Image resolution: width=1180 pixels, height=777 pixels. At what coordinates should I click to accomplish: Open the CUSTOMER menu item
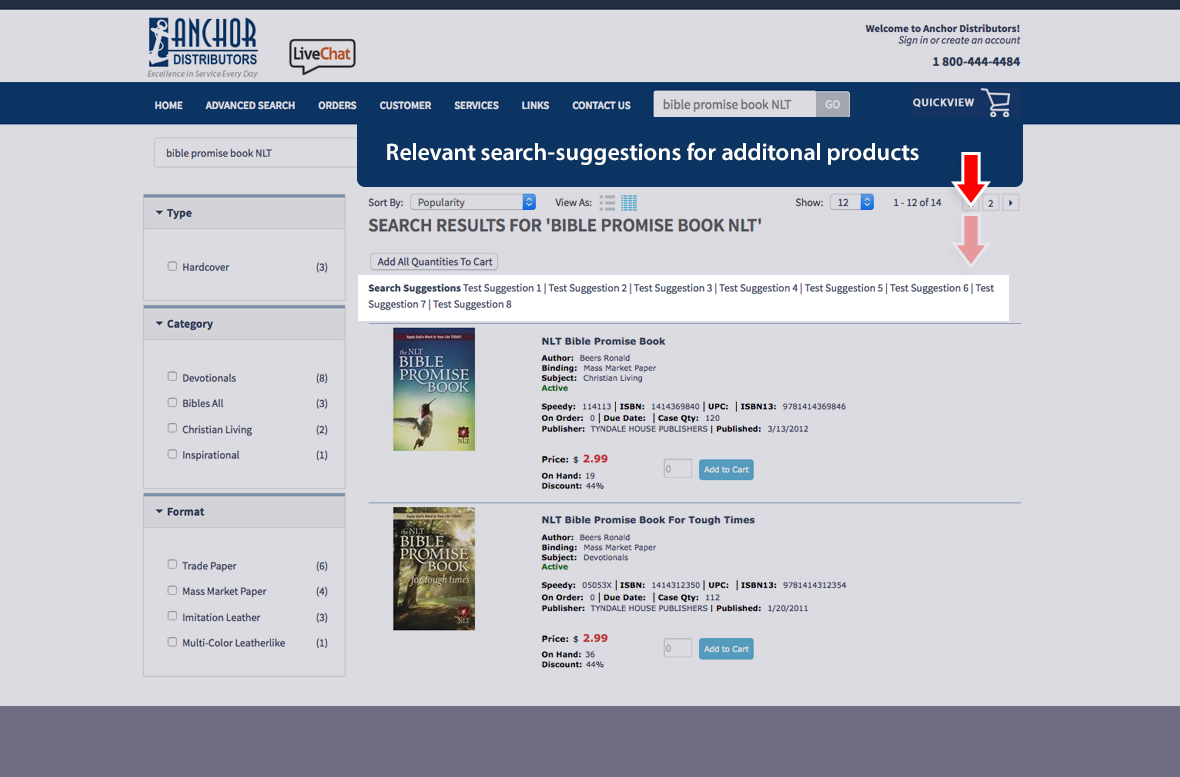click(405, 105)
